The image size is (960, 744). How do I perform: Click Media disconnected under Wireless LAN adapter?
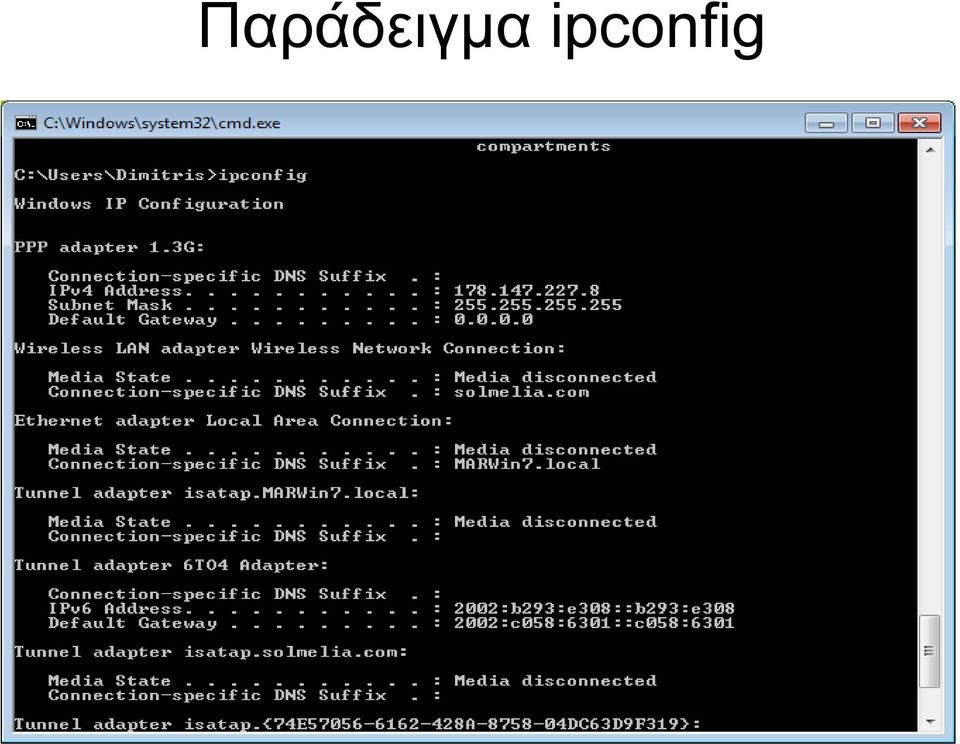pyautogui.click(x=555, y=377)
